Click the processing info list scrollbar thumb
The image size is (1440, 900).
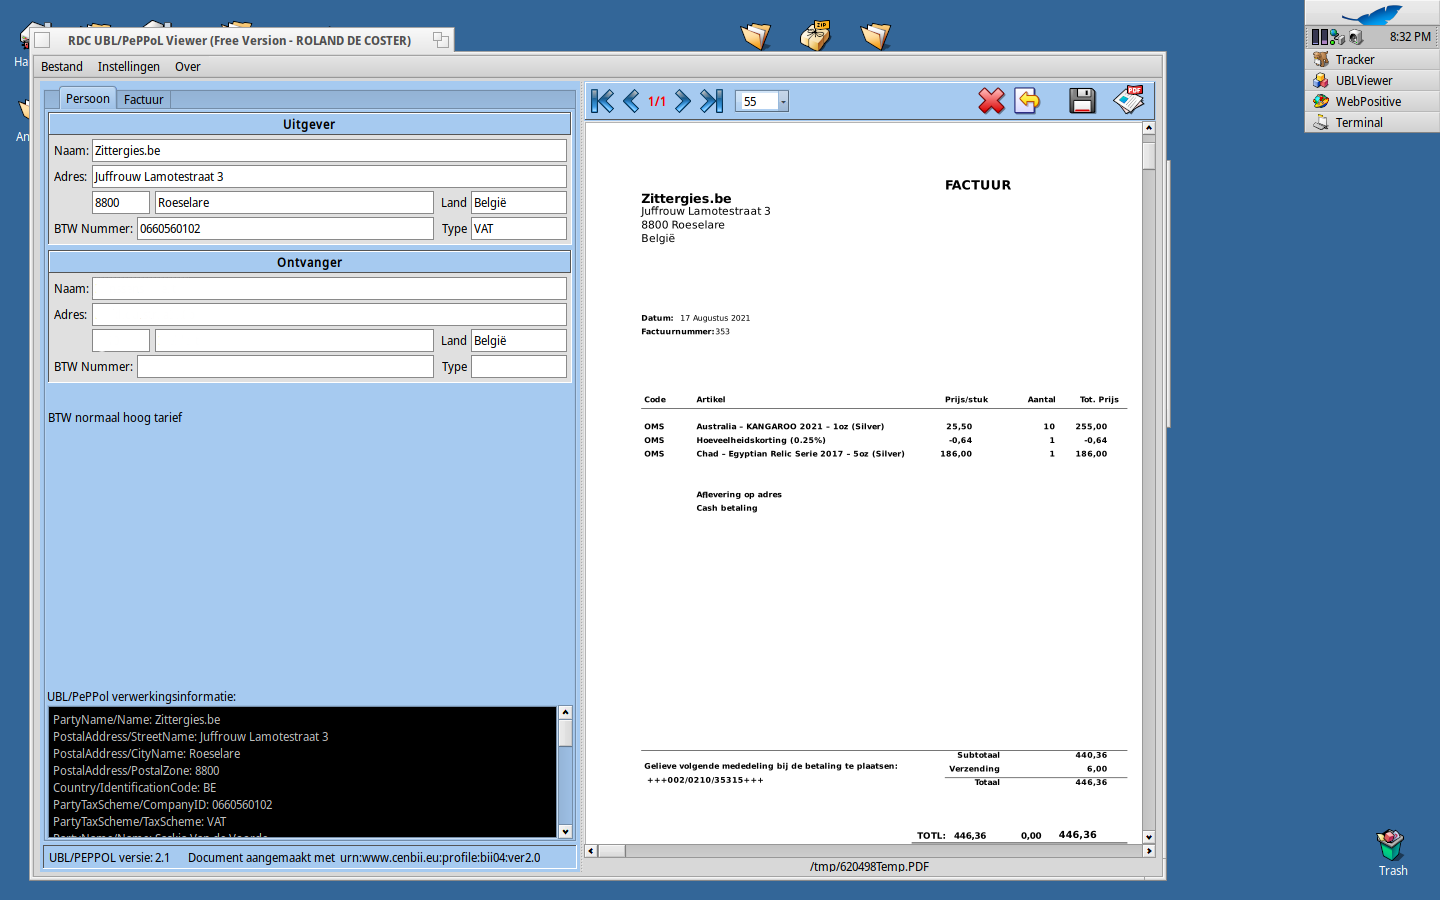pyautogui.click(x=565, y=733)
